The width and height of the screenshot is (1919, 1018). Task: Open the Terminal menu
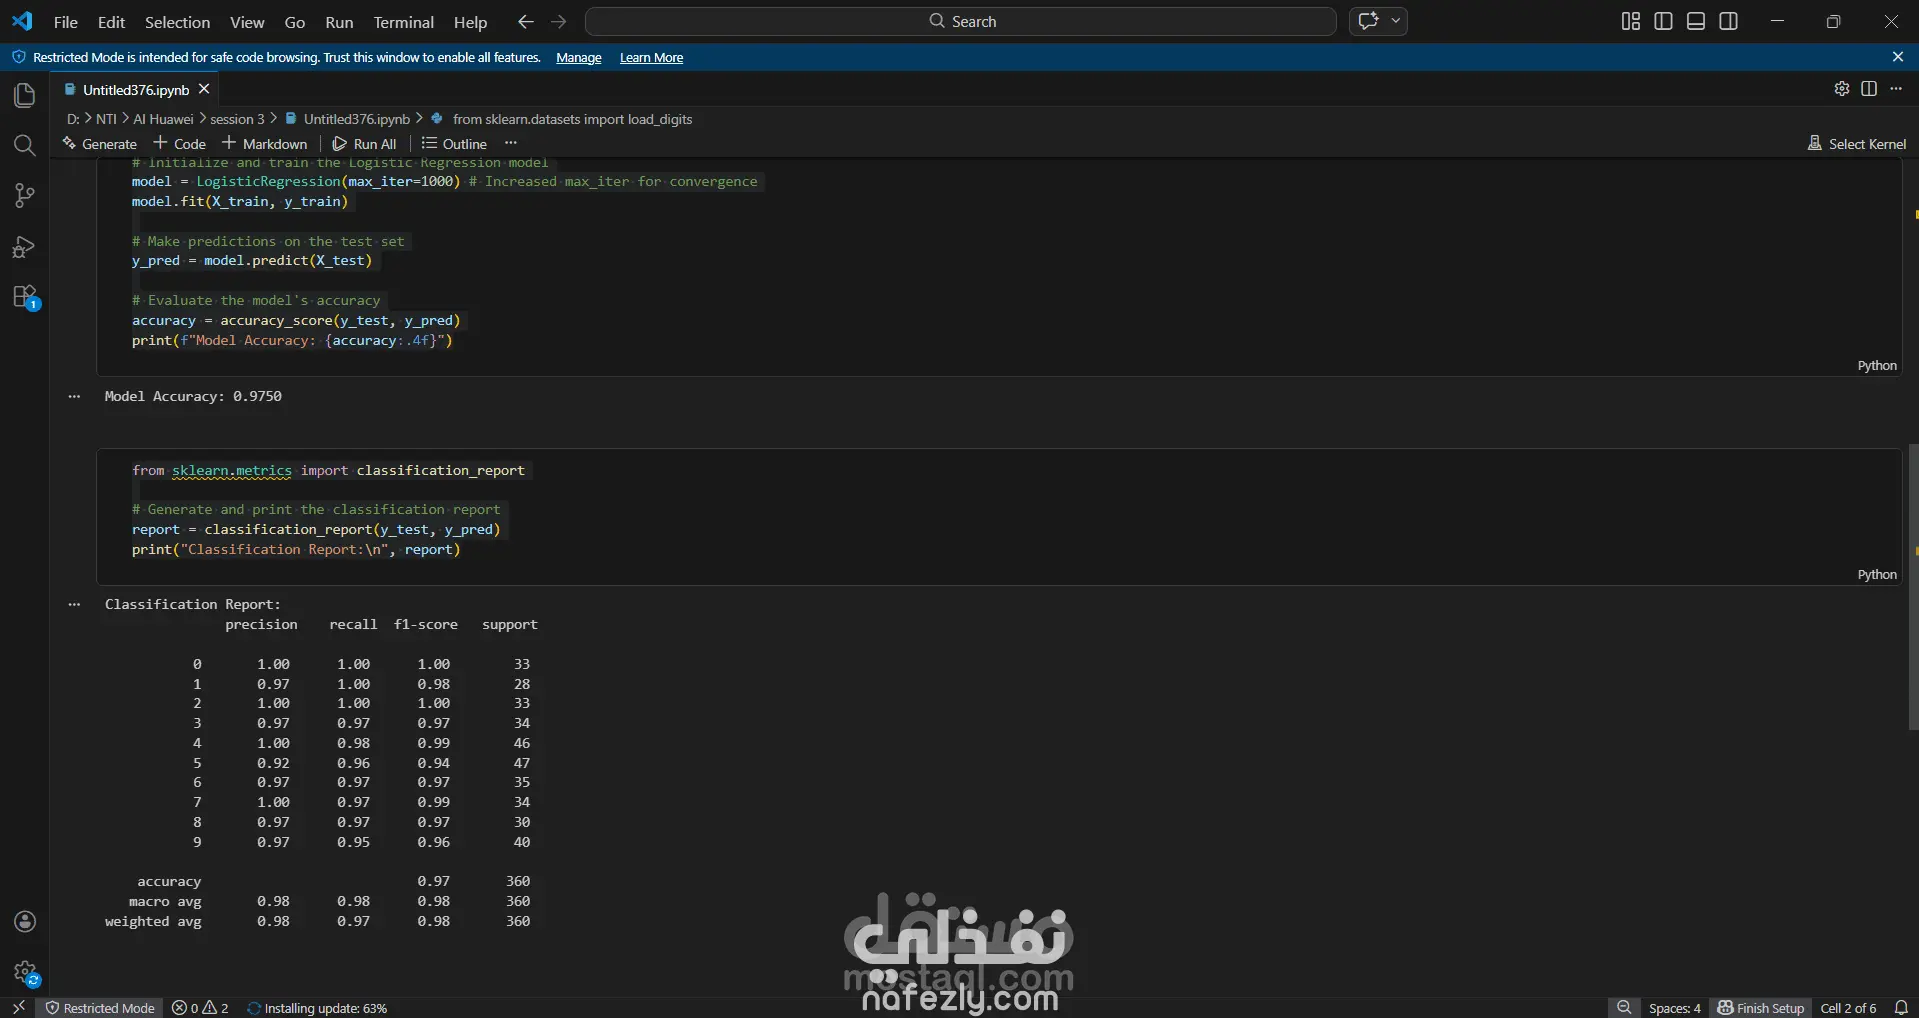pyautogui.click(x=403, y=21)
